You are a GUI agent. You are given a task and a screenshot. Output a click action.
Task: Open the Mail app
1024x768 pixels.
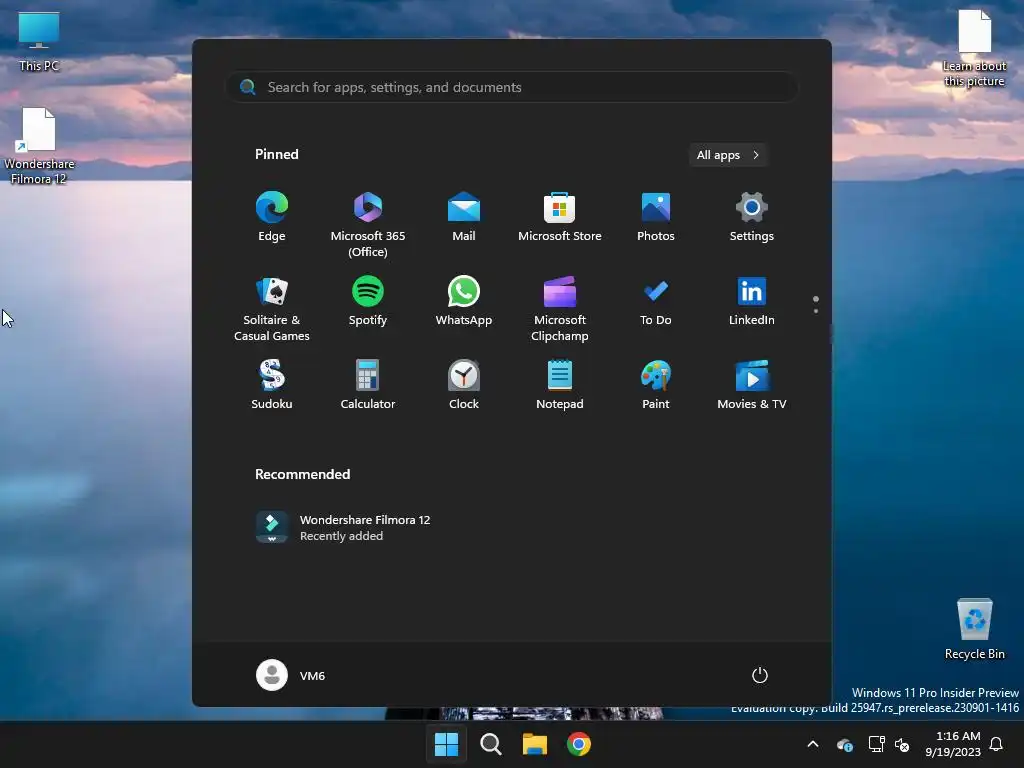pyautogui.click(x=464, y=217)
